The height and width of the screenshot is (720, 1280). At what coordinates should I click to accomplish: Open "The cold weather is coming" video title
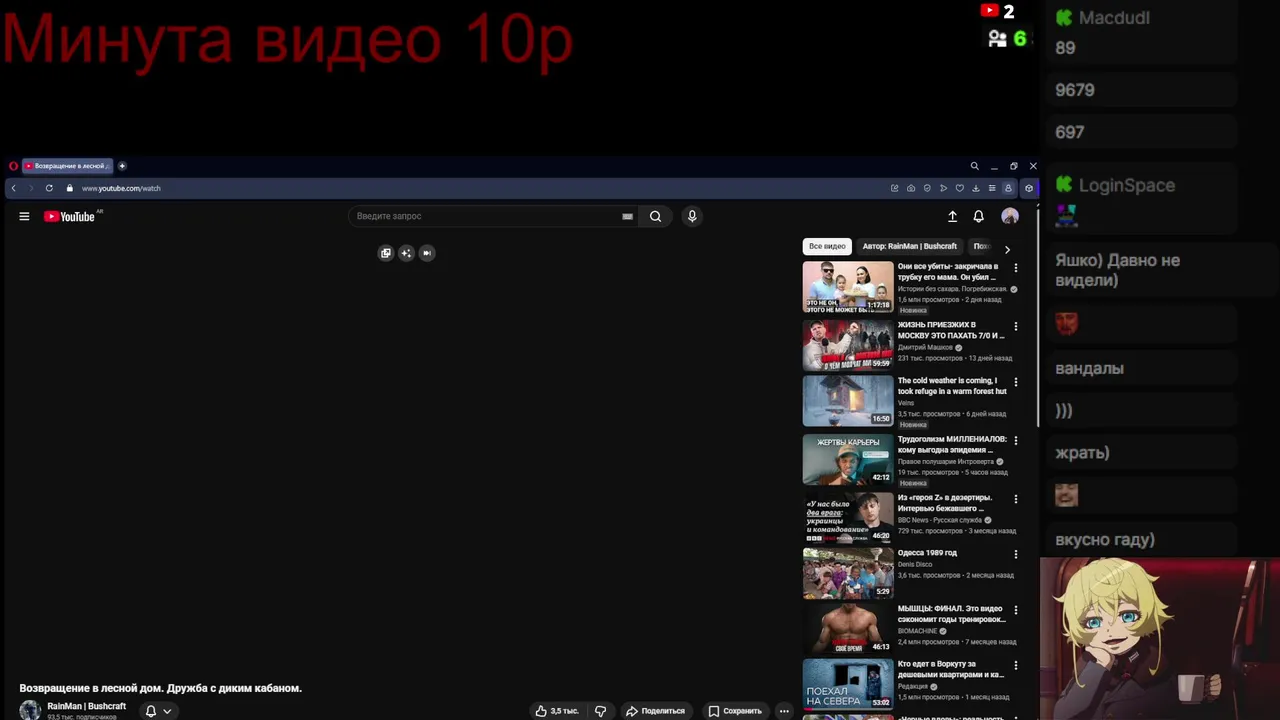tap(952, 386)
